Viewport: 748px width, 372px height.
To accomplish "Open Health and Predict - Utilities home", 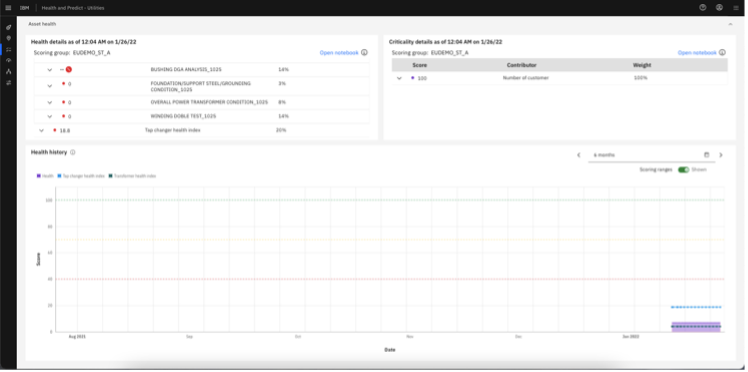I will tap(73, 8).
